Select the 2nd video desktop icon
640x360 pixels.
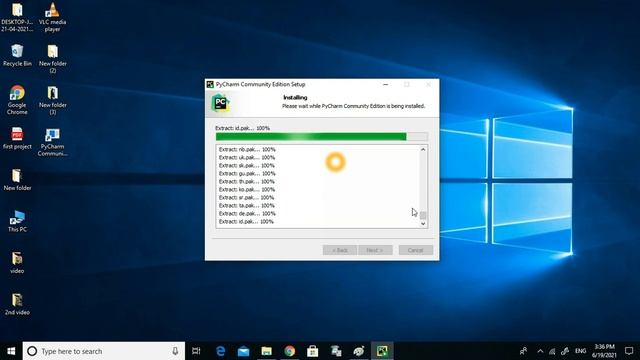17,304
